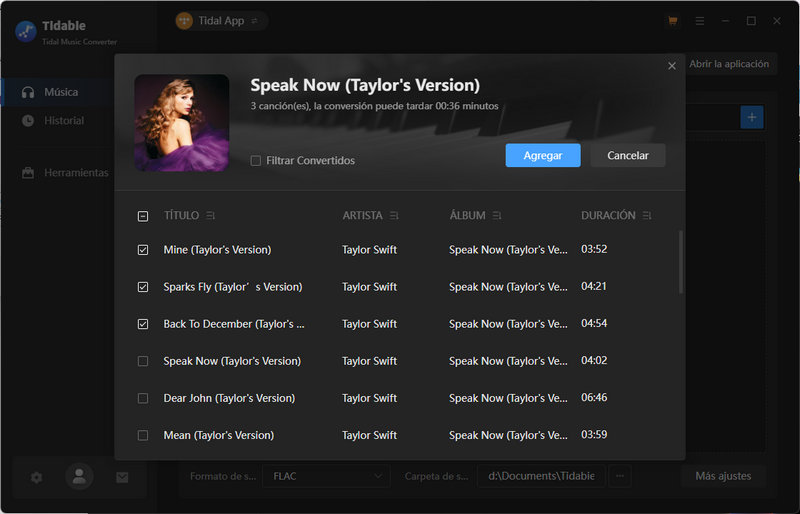Screen dimensions: 800x514
Task: Click duration 03:52 in the Mine row
Action: (594, 250)
